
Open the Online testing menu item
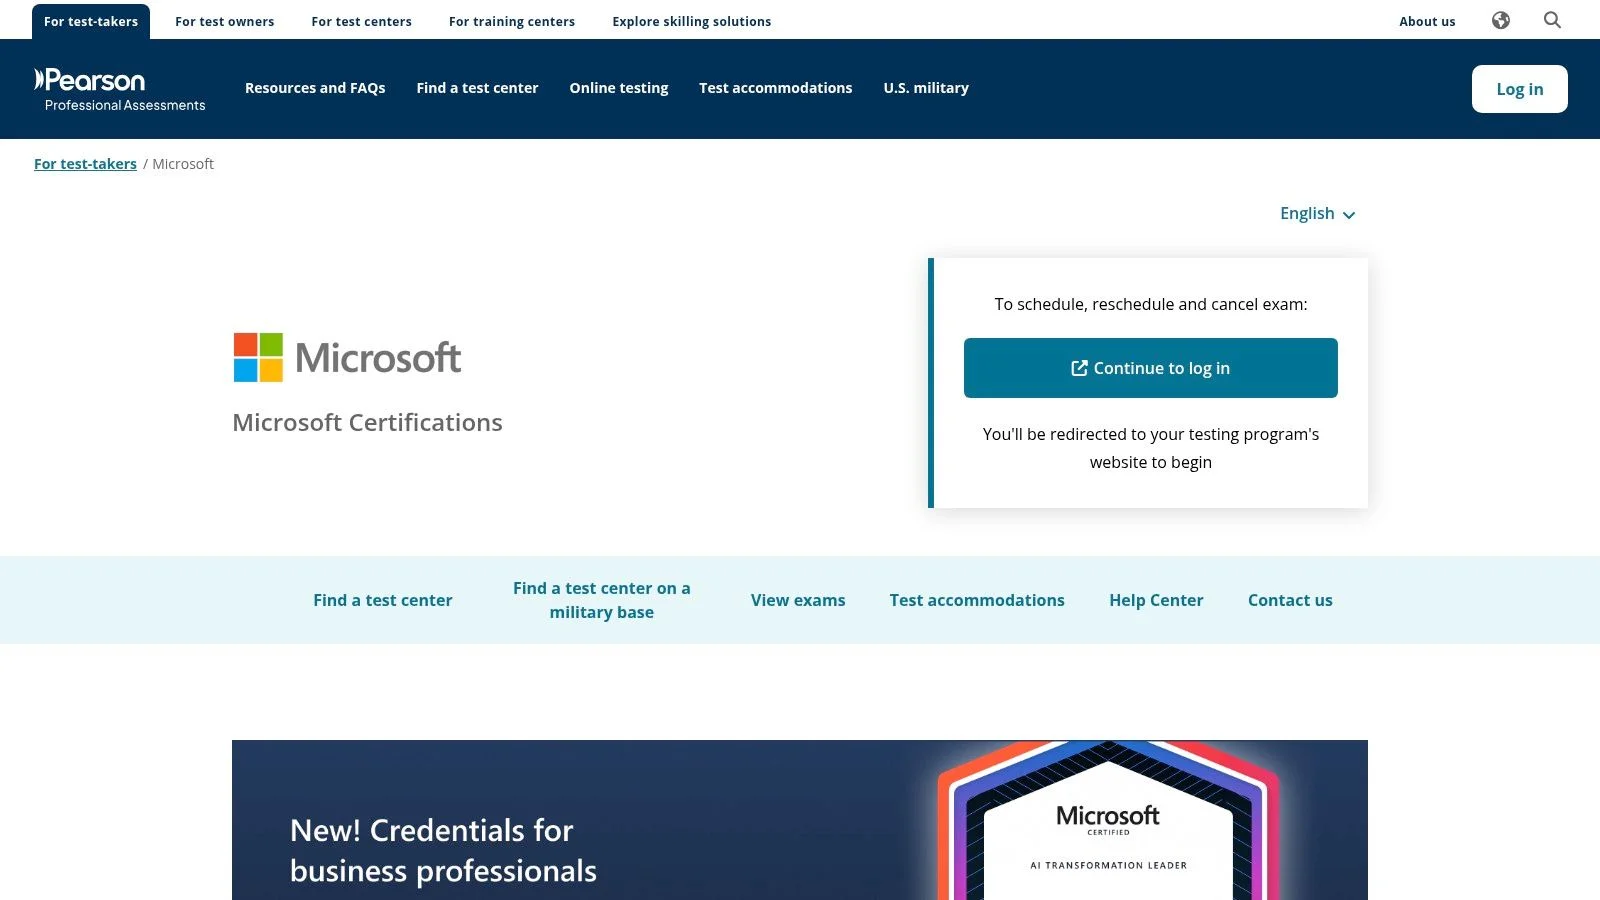click(619, 88)
